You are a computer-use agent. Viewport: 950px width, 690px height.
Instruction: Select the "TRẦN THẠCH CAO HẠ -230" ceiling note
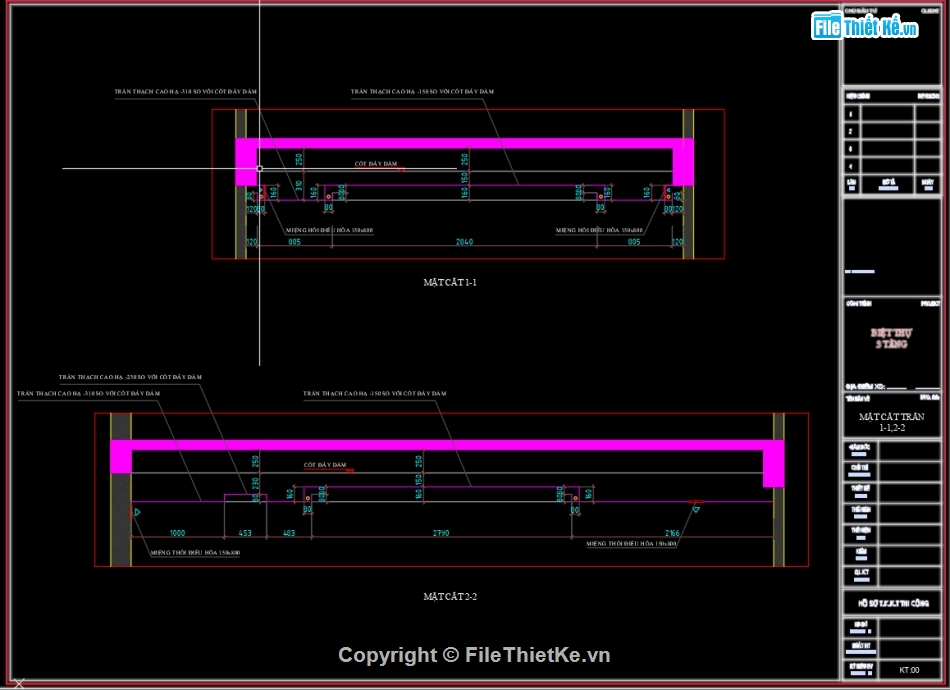[130, 377]
